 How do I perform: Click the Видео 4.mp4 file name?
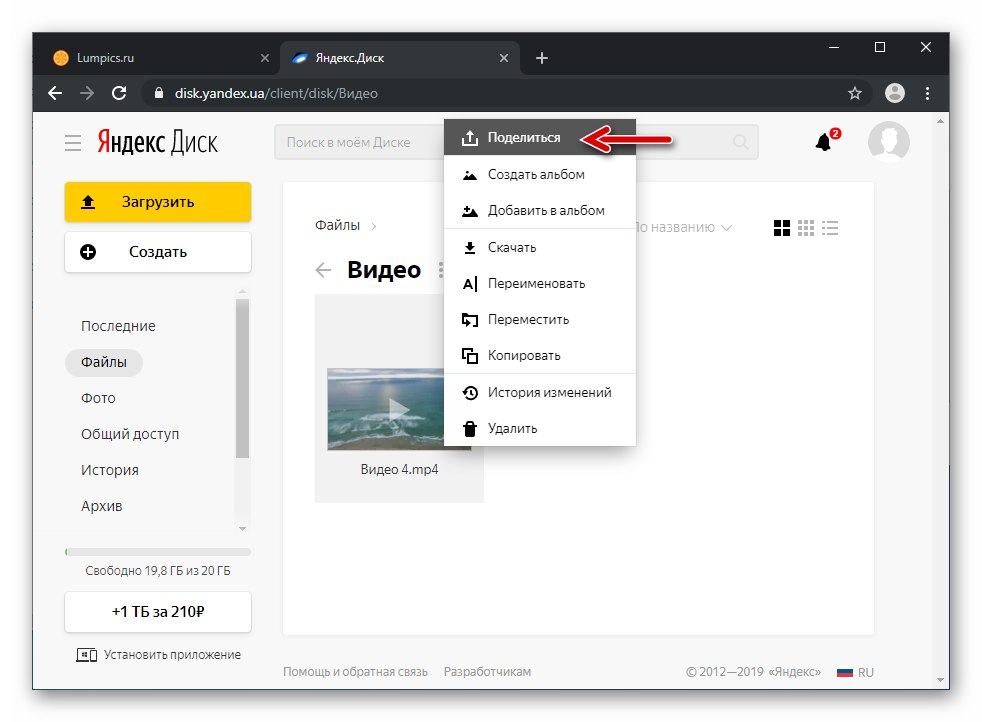pos(400,470)
